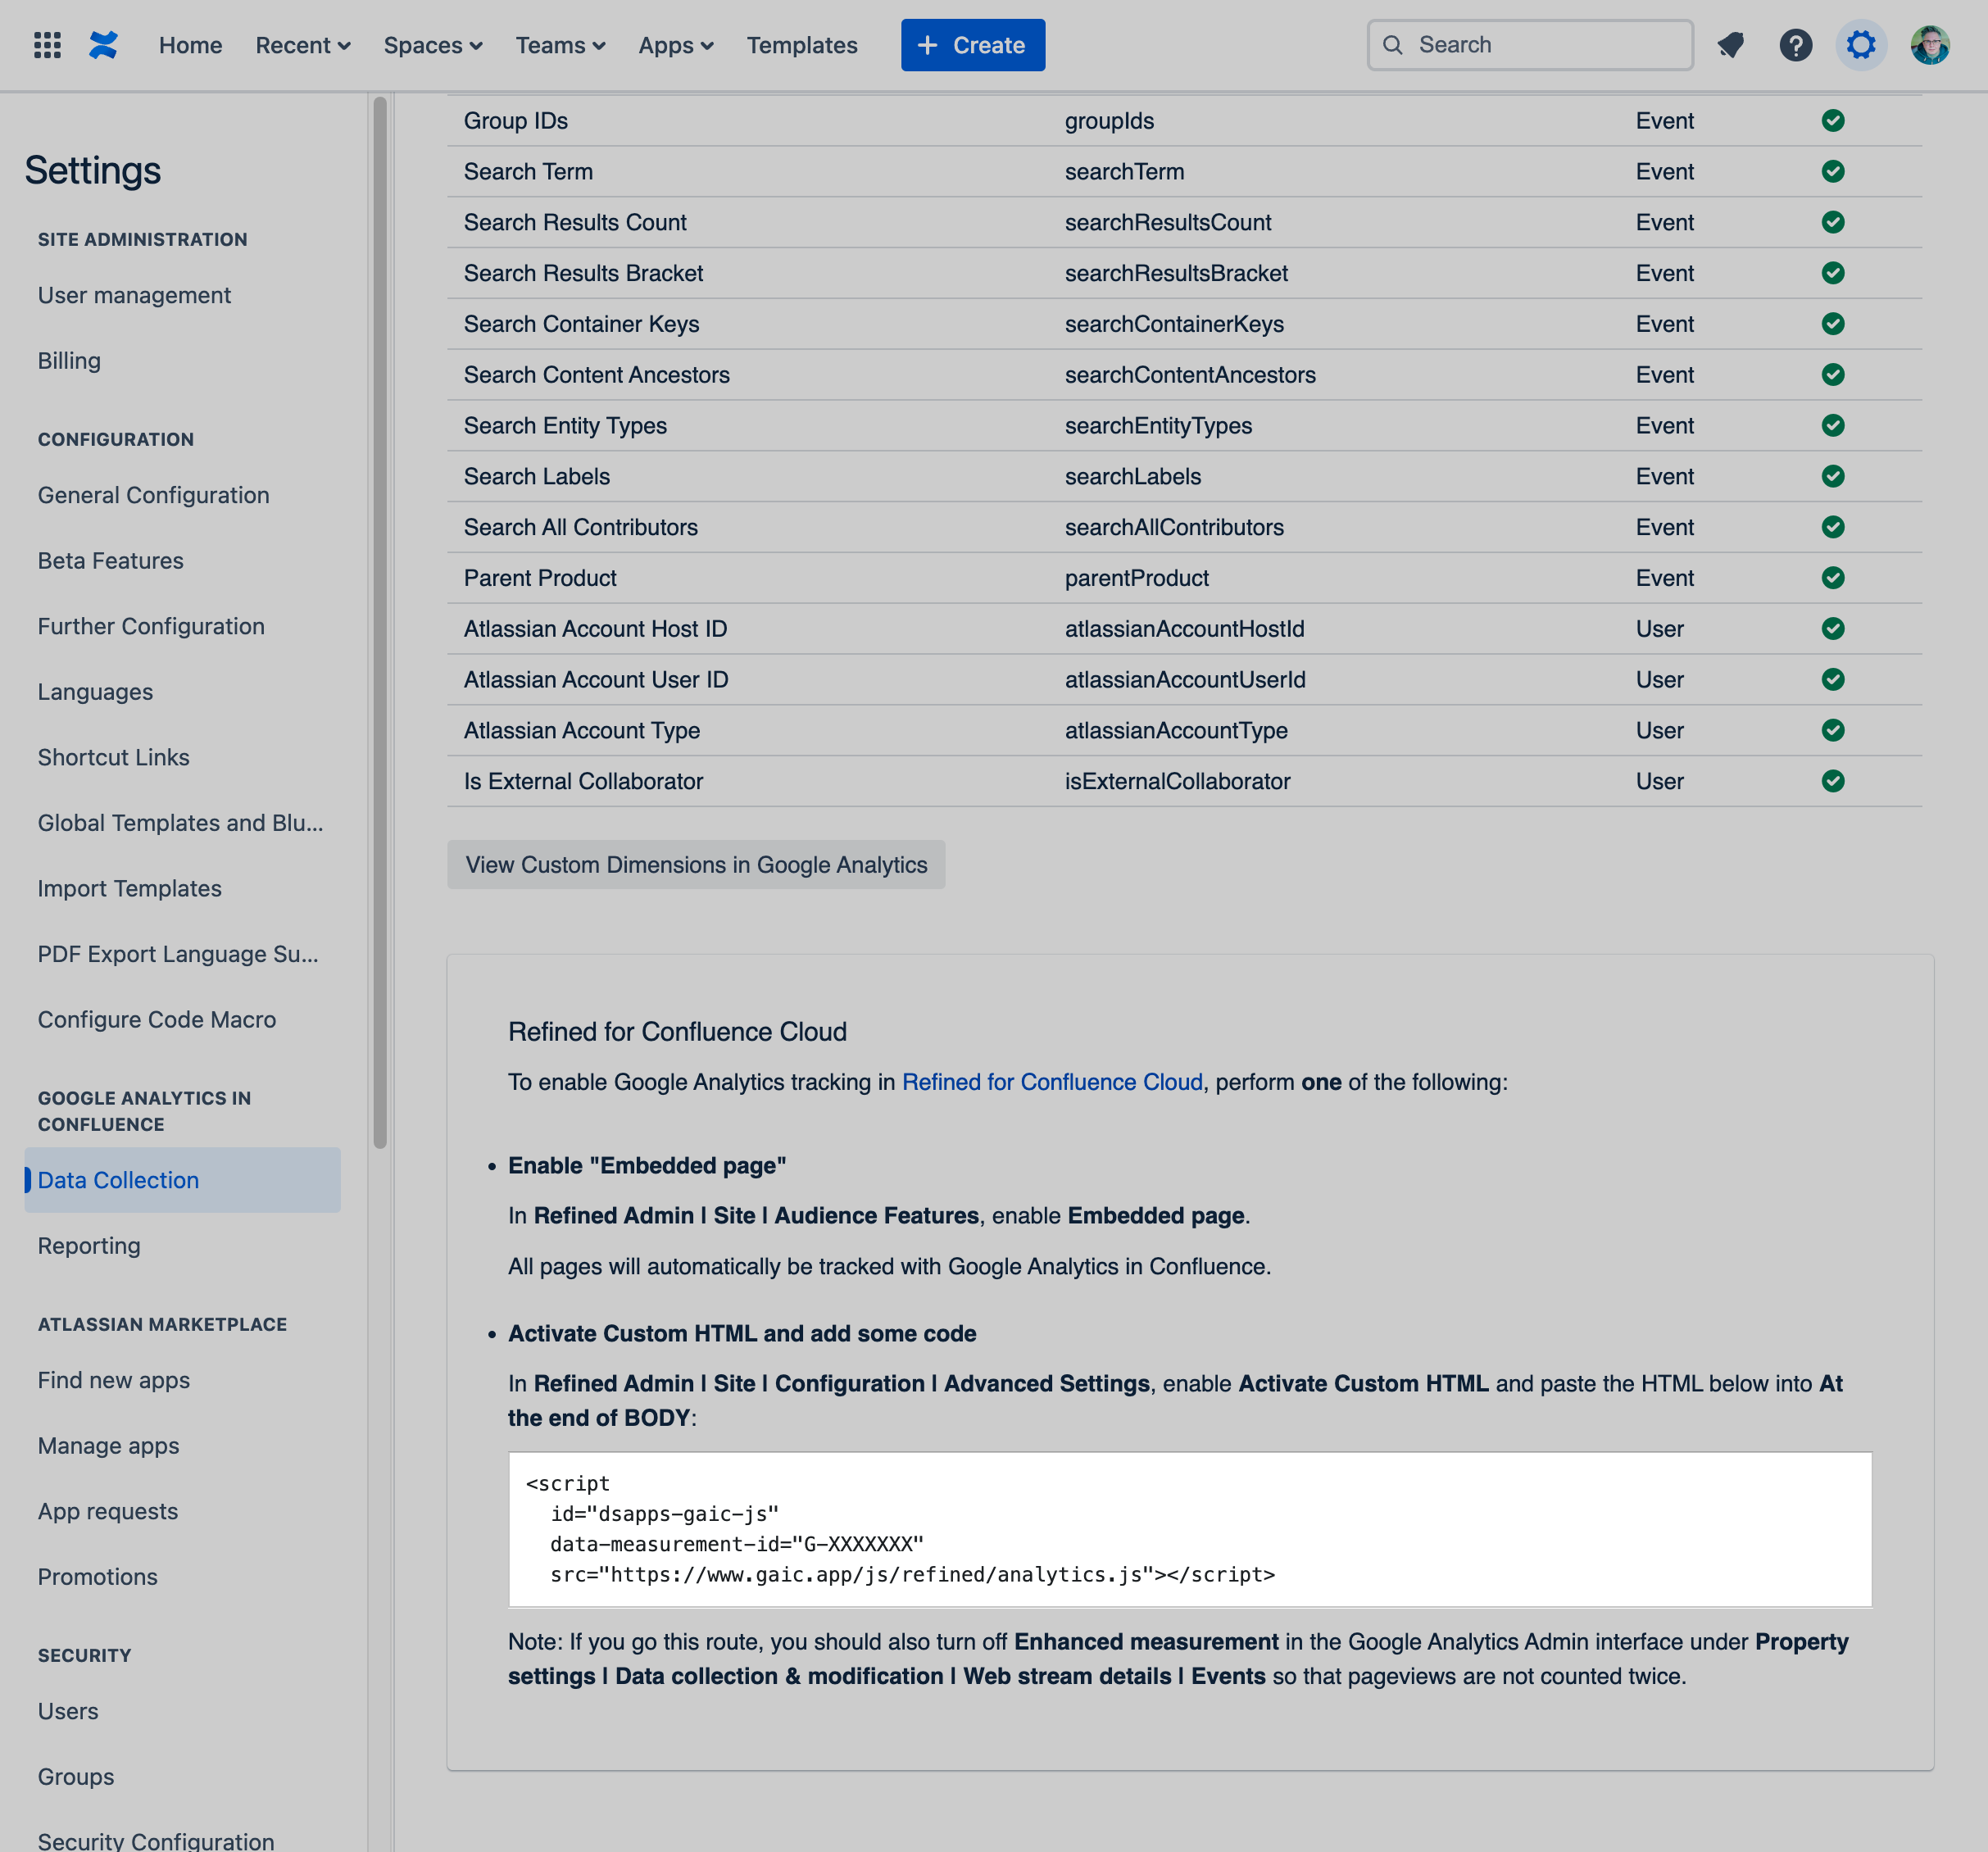Toggle the atlassianAccountType enabled checkmark
The height and width of the screenshot is (1852, 1988).
pyautogui.click(x=1833, y=729)
